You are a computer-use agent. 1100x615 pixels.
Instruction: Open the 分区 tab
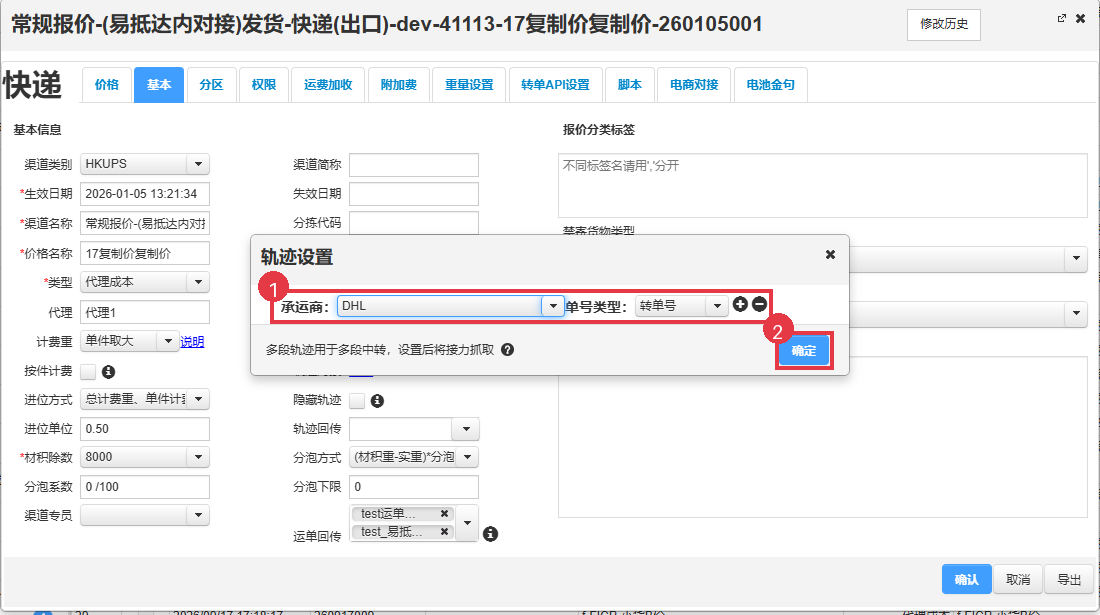tap(211, 85)
